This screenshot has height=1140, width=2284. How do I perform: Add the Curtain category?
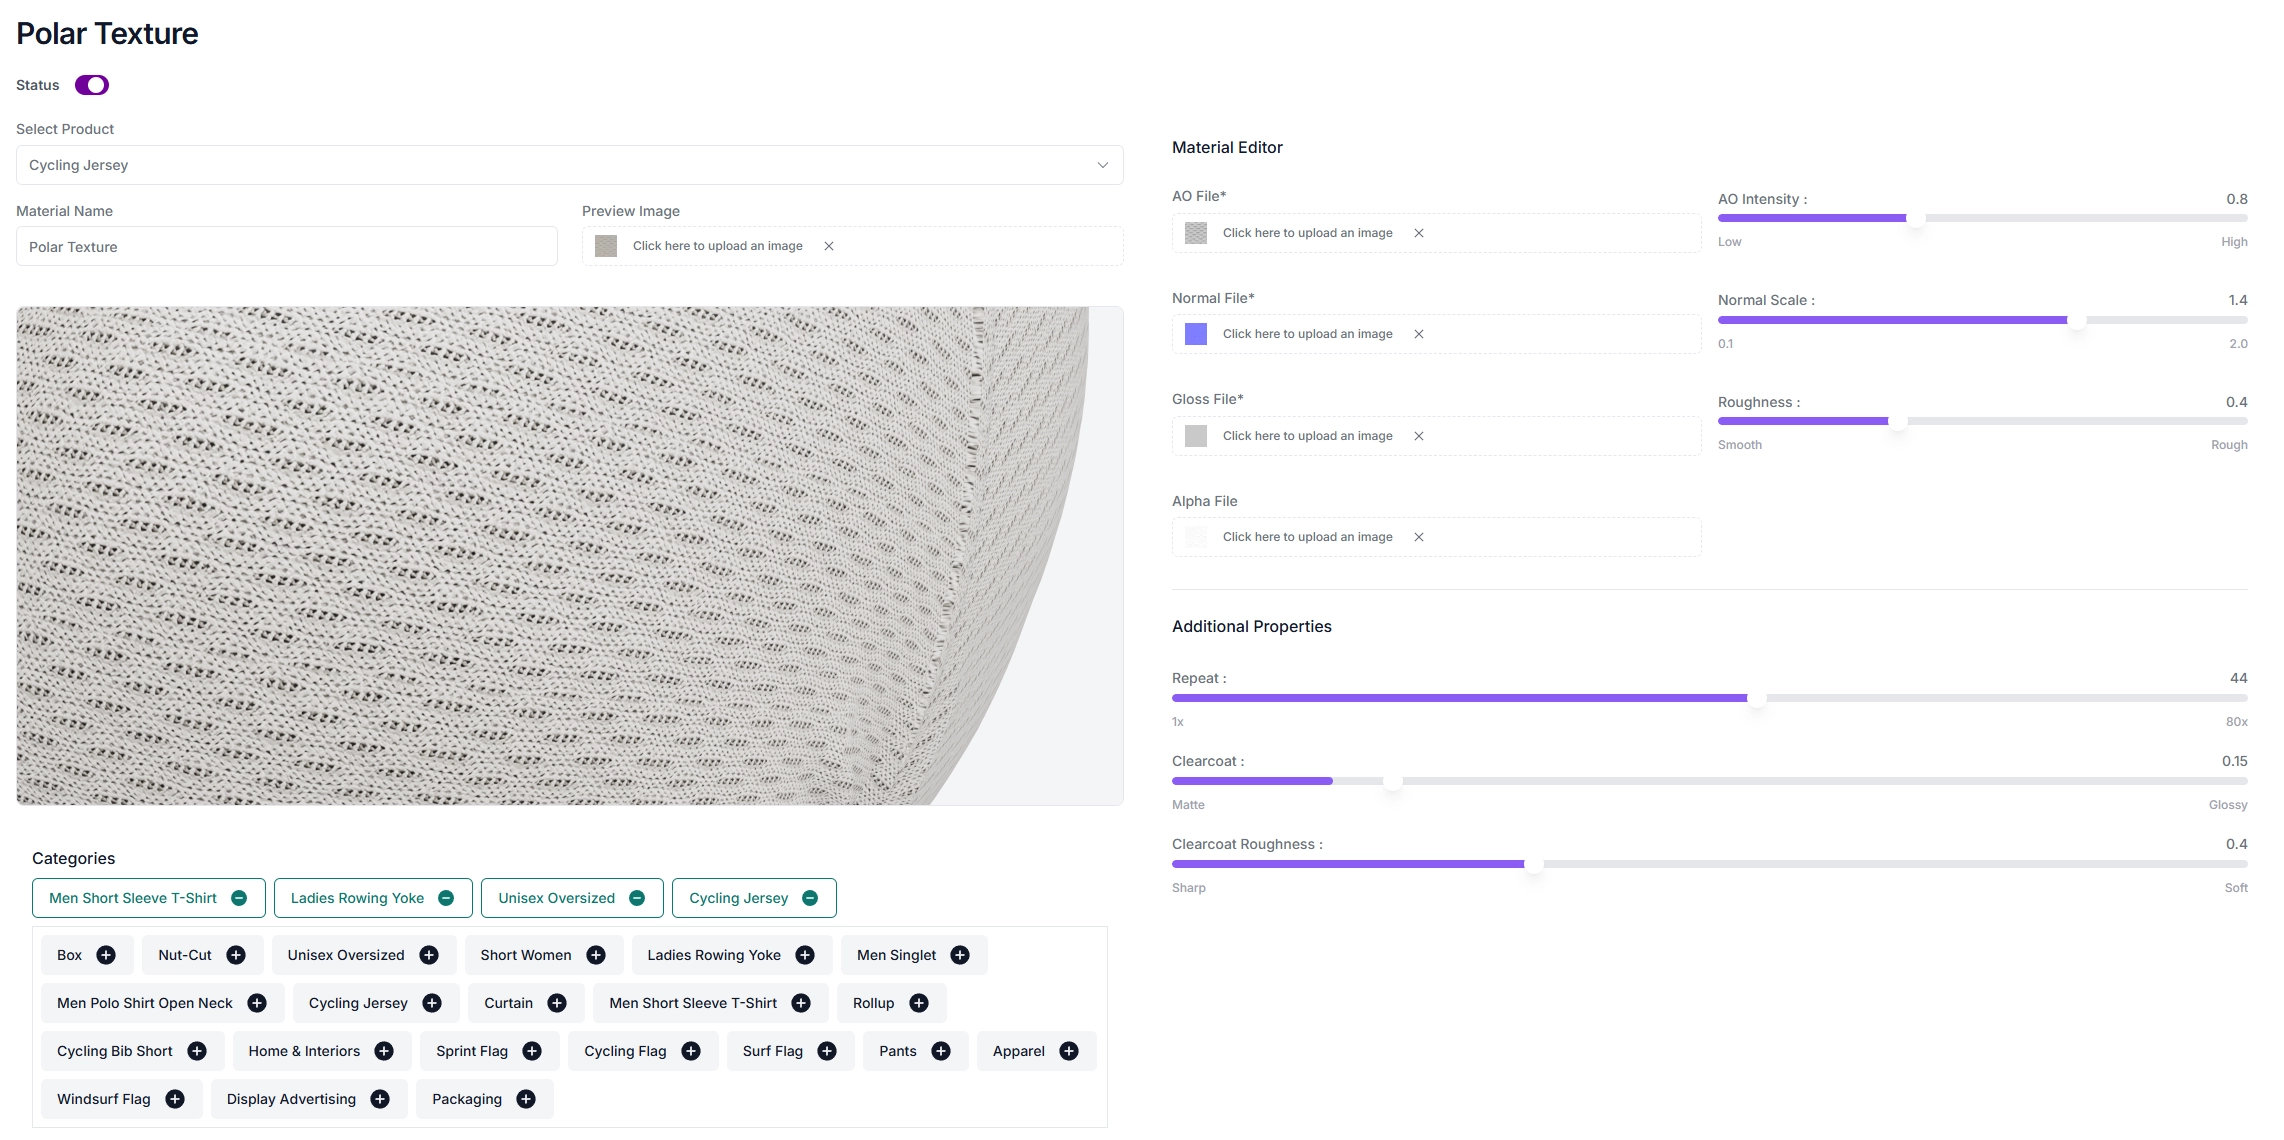coord(557,1003)
